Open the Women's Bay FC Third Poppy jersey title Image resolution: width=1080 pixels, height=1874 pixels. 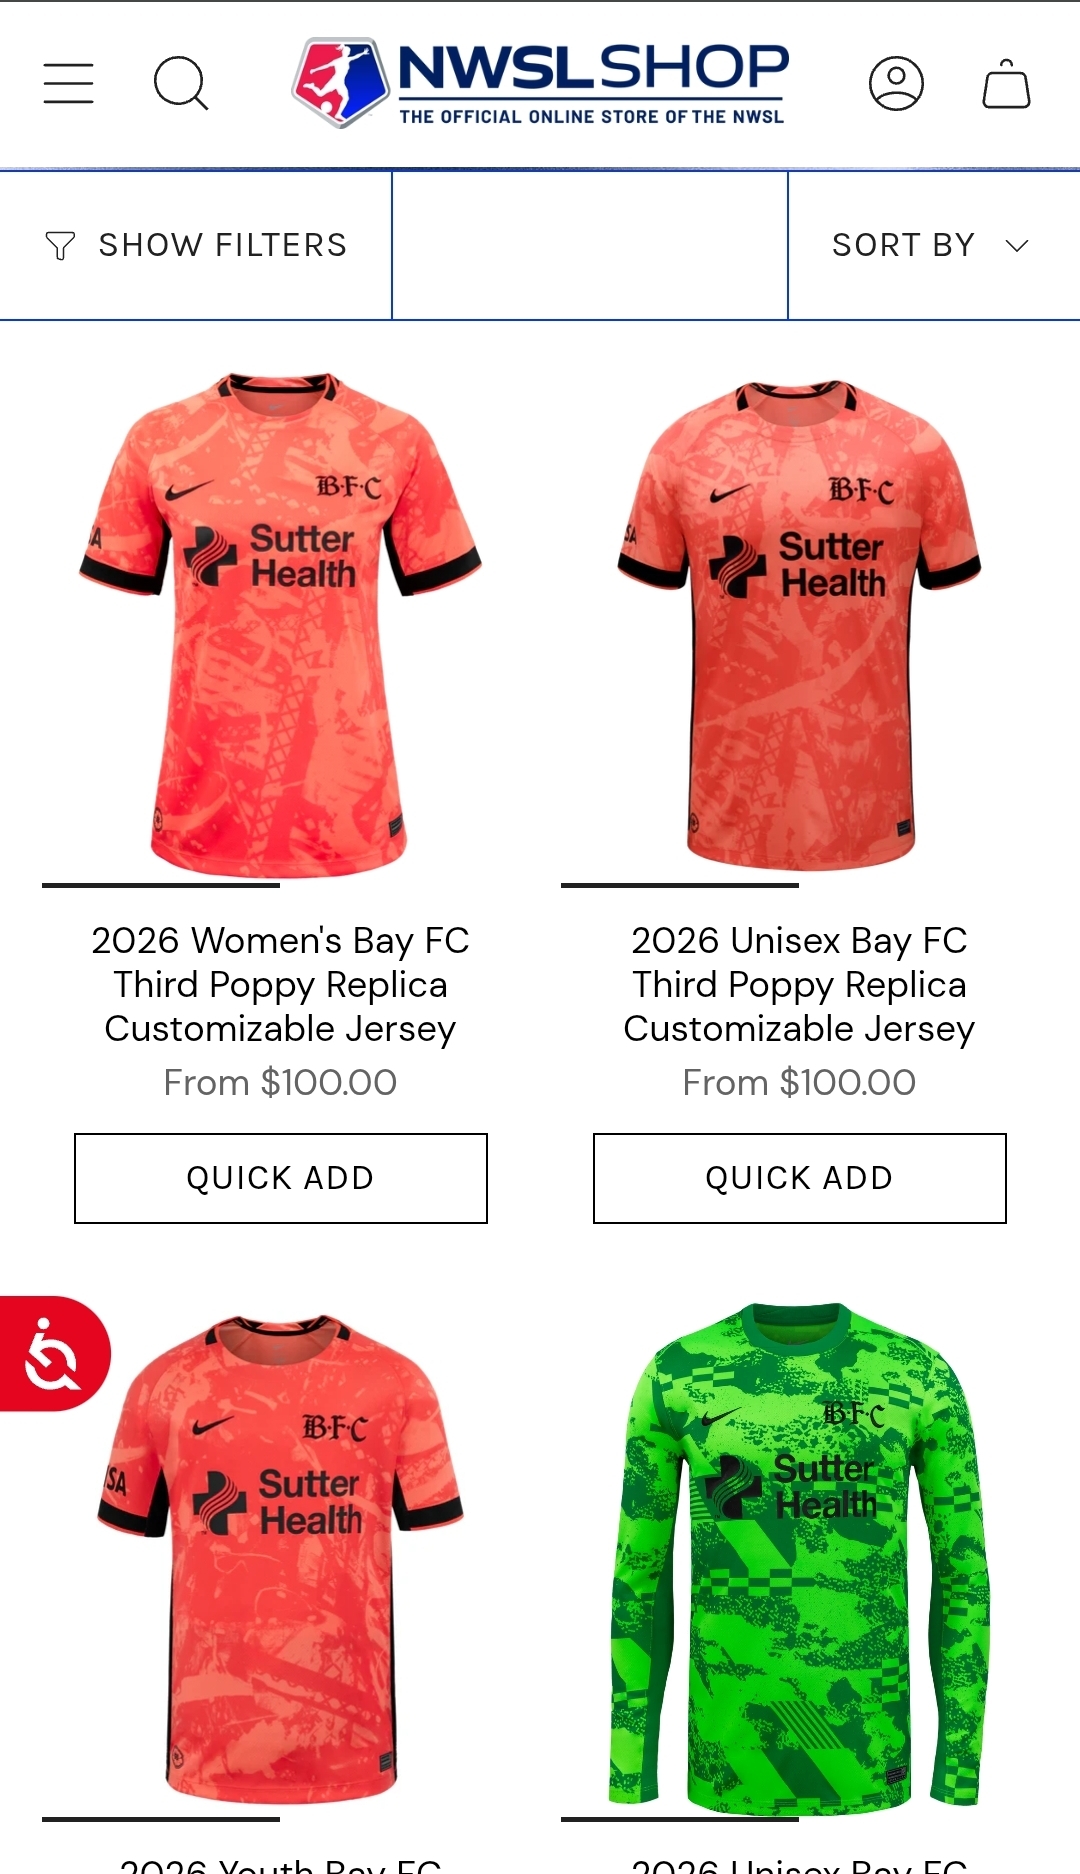tap(281, 984)
